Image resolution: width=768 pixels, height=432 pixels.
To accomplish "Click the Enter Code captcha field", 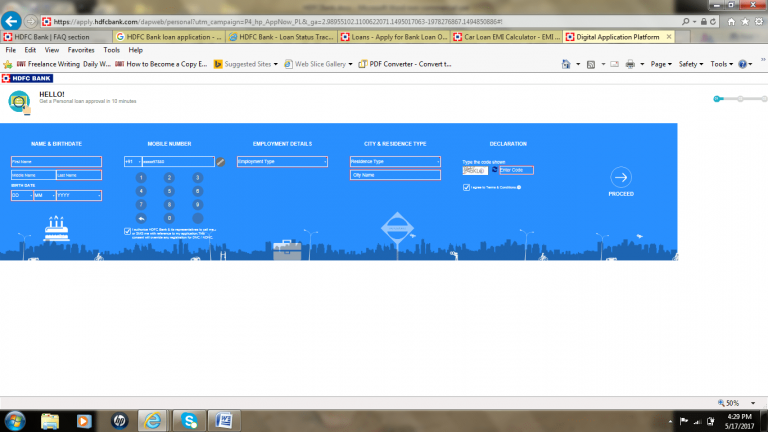I will coord(517,171).
